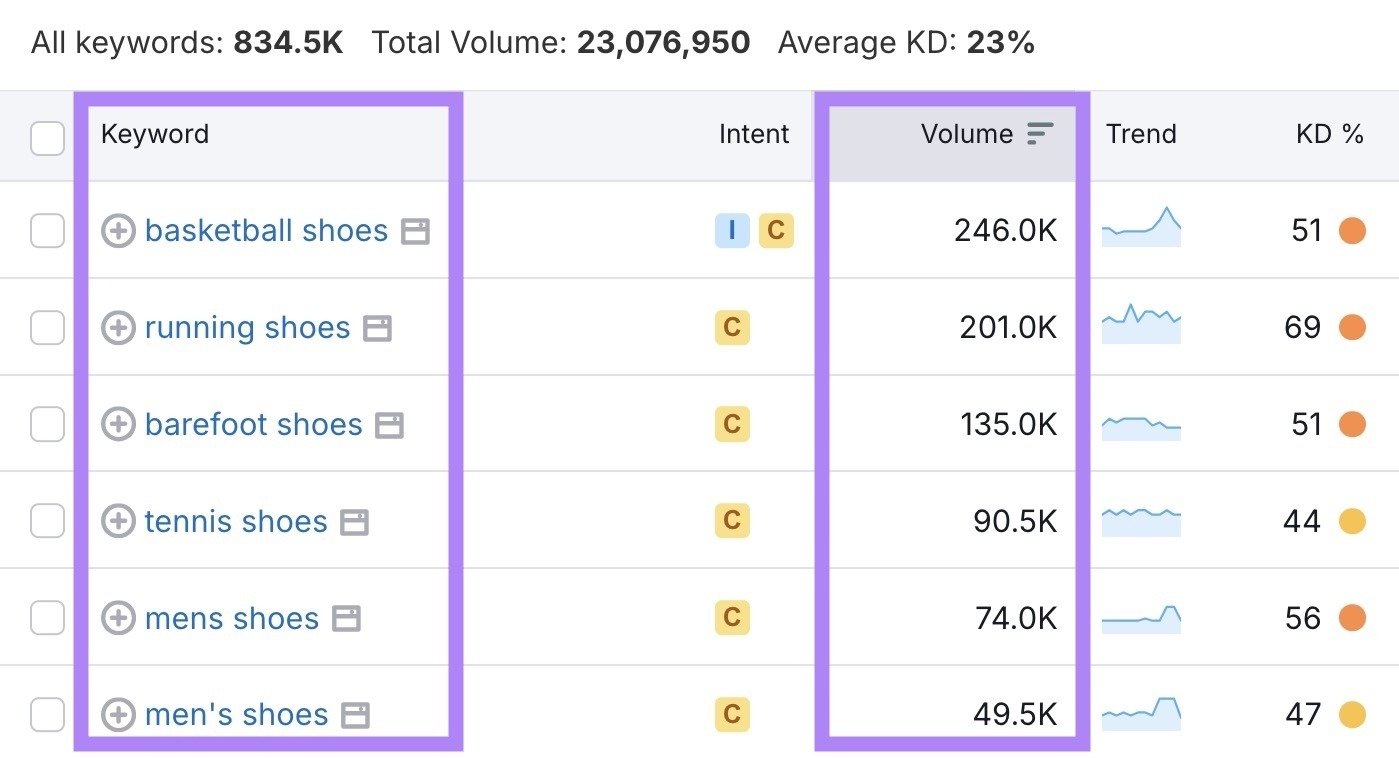Open SERP view icon for running shoes

click(x=377, y=329)
